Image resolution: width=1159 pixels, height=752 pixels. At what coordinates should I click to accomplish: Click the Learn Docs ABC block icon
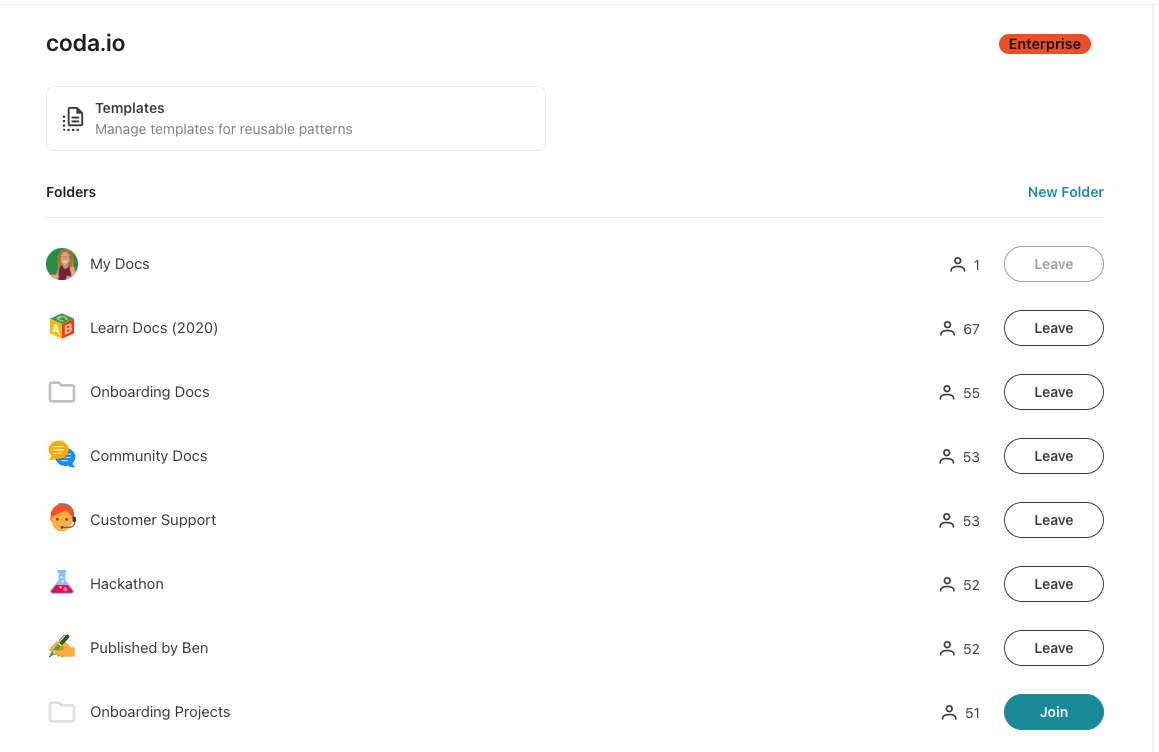(x=62, y=328)
